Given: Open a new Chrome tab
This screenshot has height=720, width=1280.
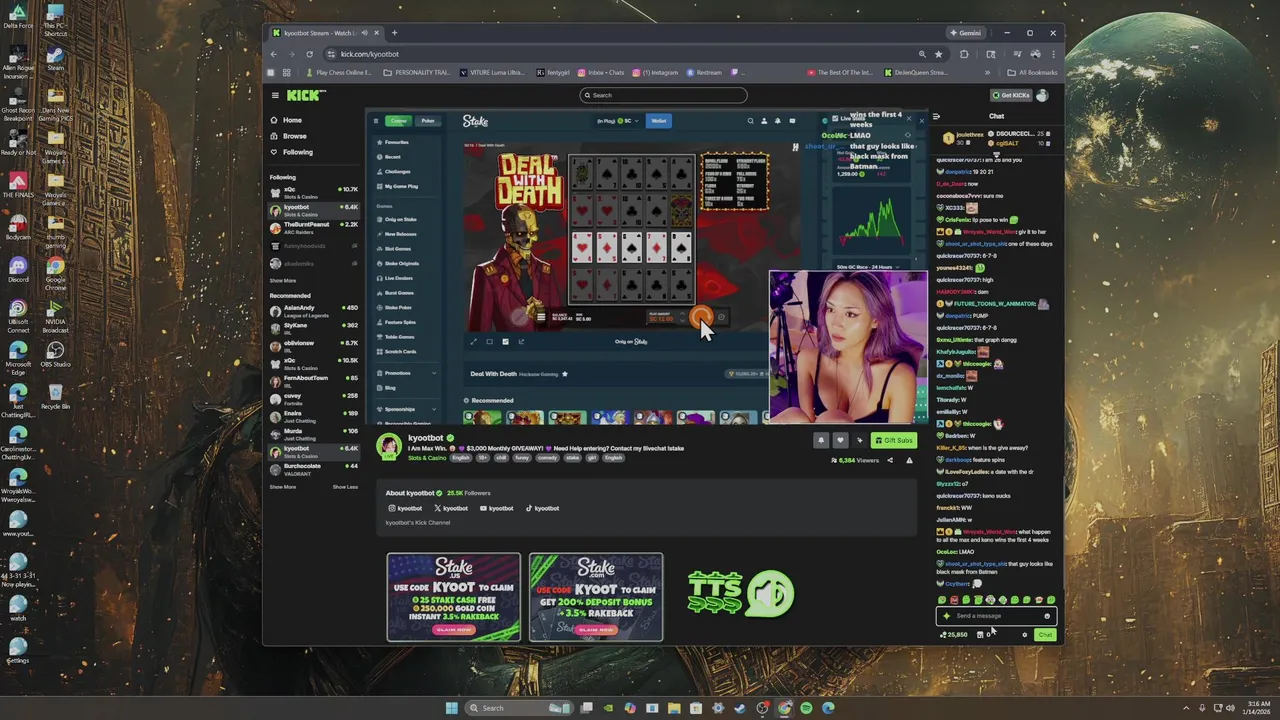Looking at the screenshot, I should [x=394, y=33].
